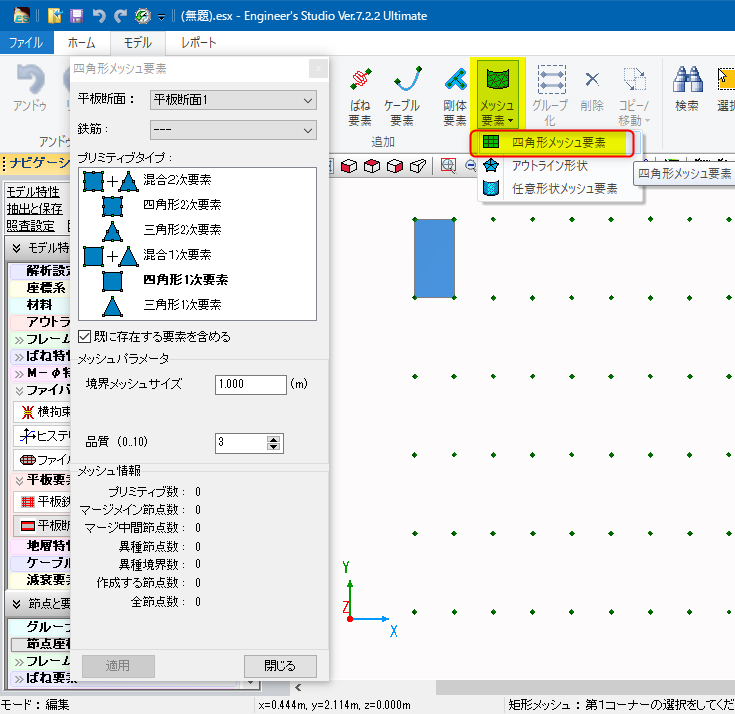735x714 pixels.
Task: Click the save icon in title bar
Action: (76, 15)
